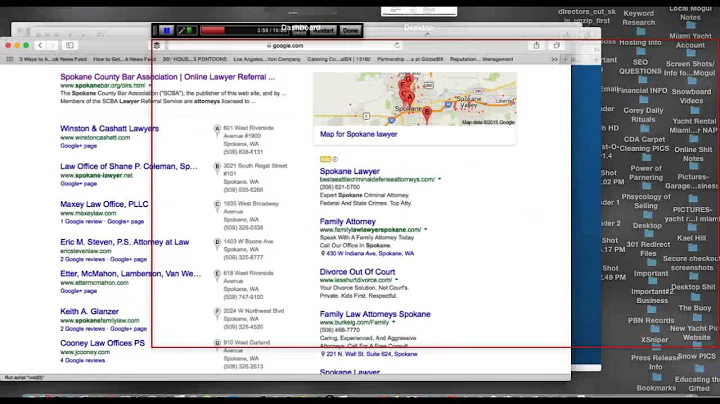This screenshot has width=720, height=404.
Task: Click red pin B on the map
Action: (427, 113)
